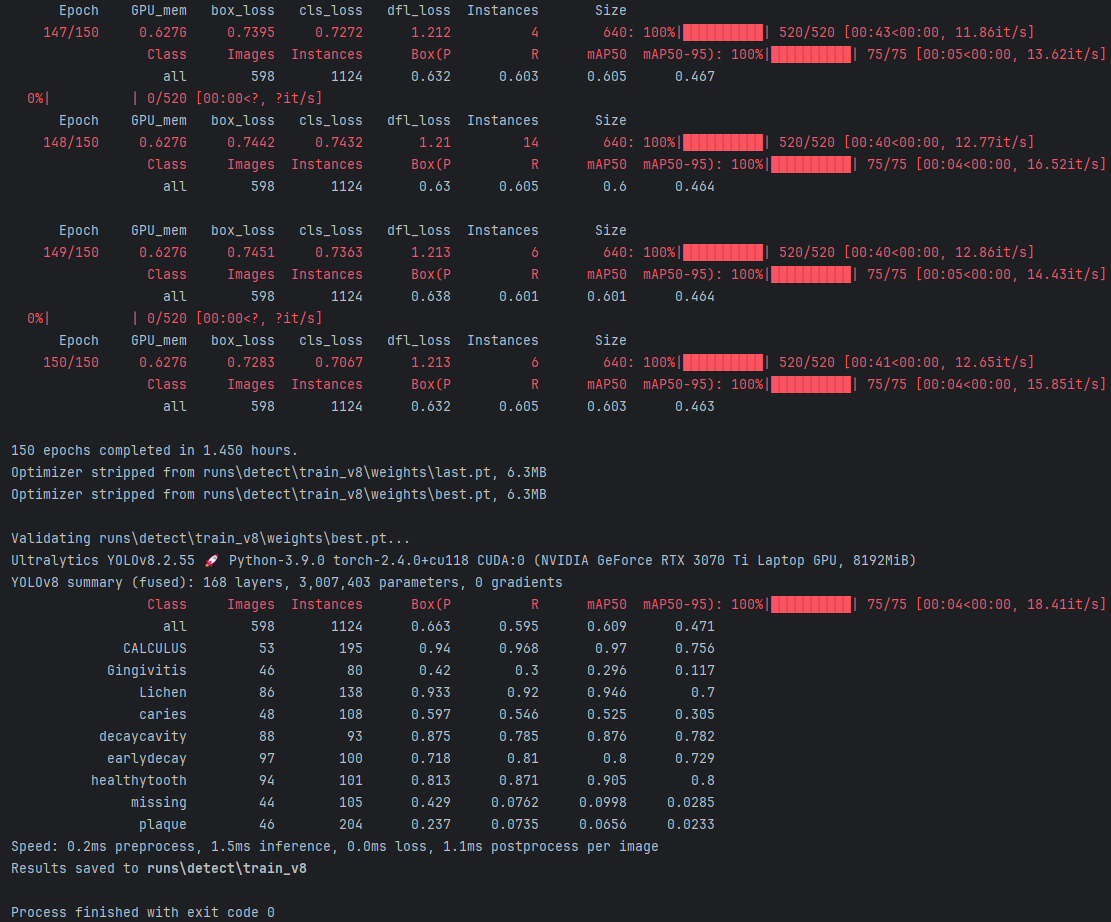
Task: Select the healthytooth class row label
Action: (x=138, y=780)
